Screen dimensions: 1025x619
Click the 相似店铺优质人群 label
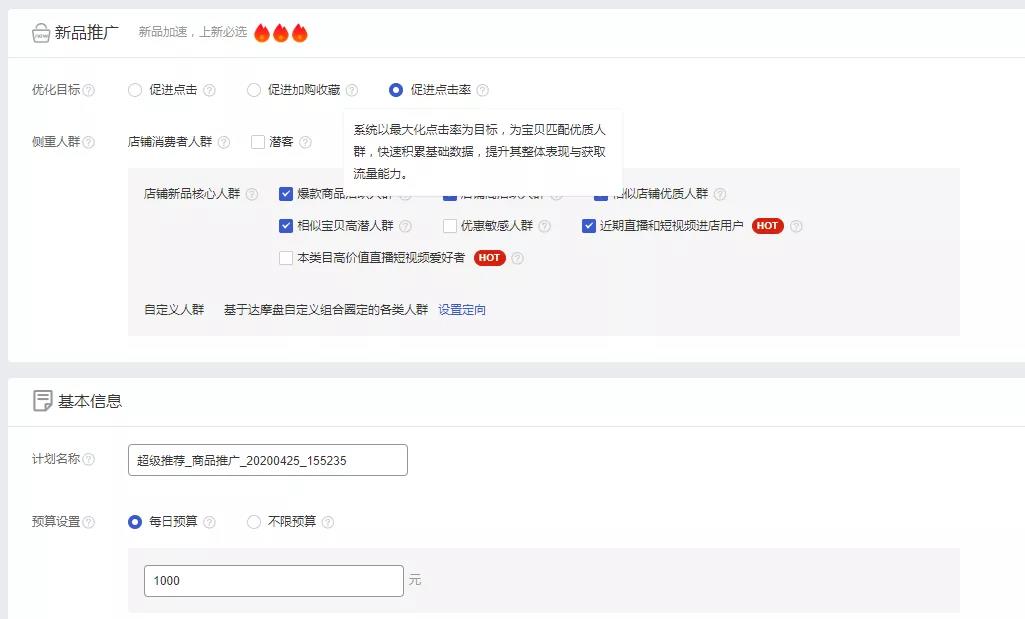click(x=660, y=194)
